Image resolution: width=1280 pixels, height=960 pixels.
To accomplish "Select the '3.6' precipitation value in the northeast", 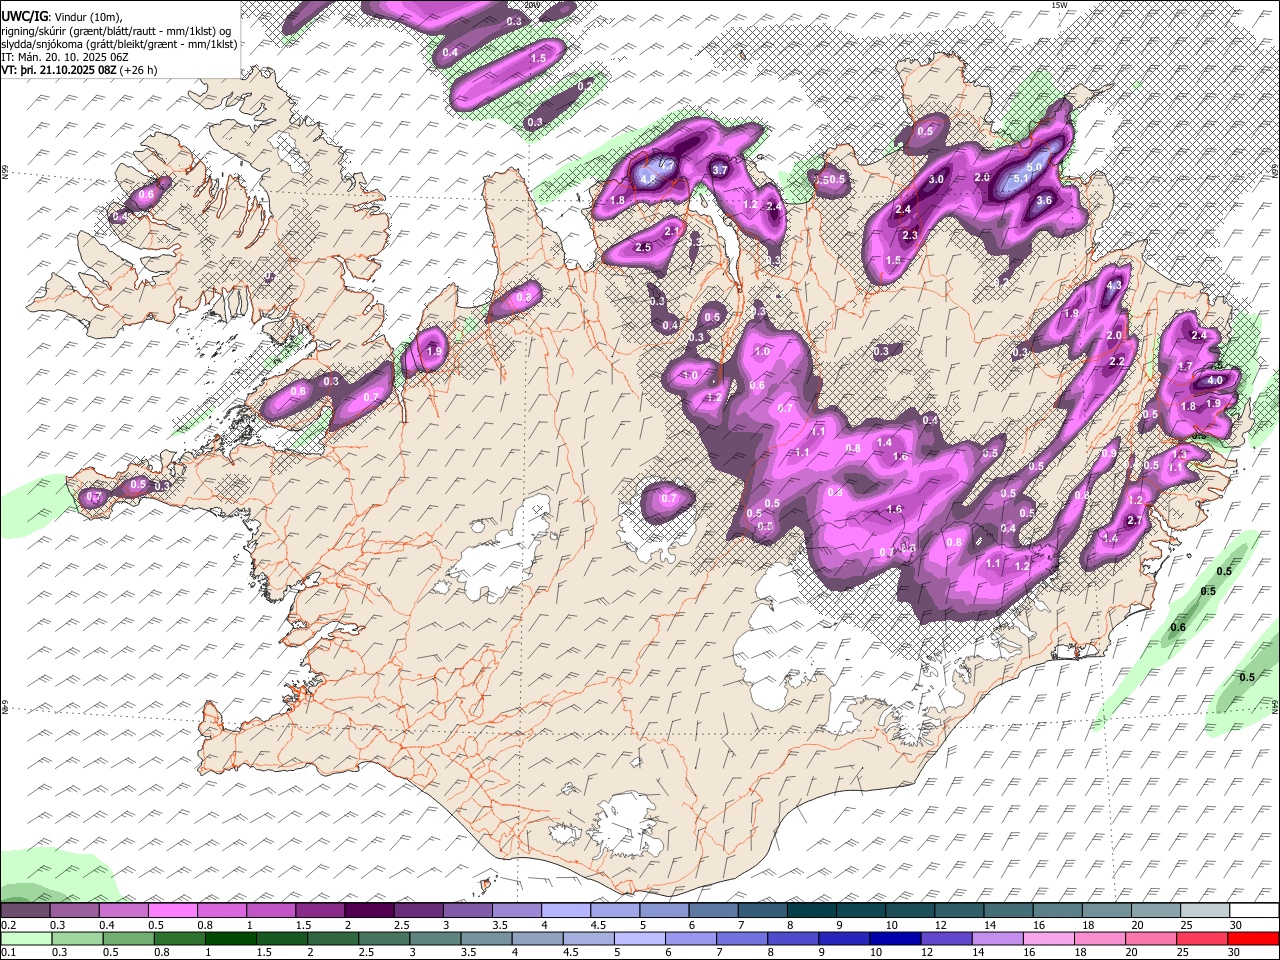I will [x=1044, y=200].
